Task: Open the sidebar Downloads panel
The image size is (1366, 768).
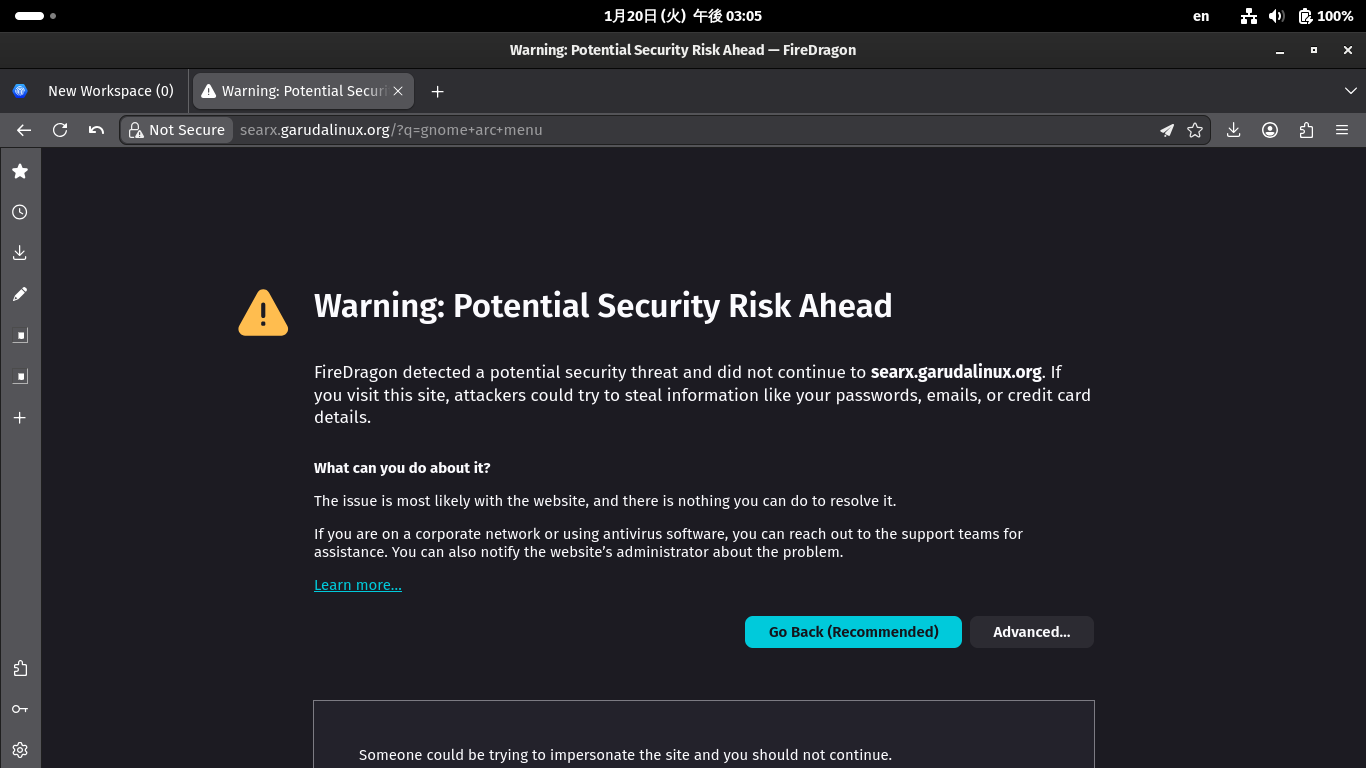Action: 20,253
